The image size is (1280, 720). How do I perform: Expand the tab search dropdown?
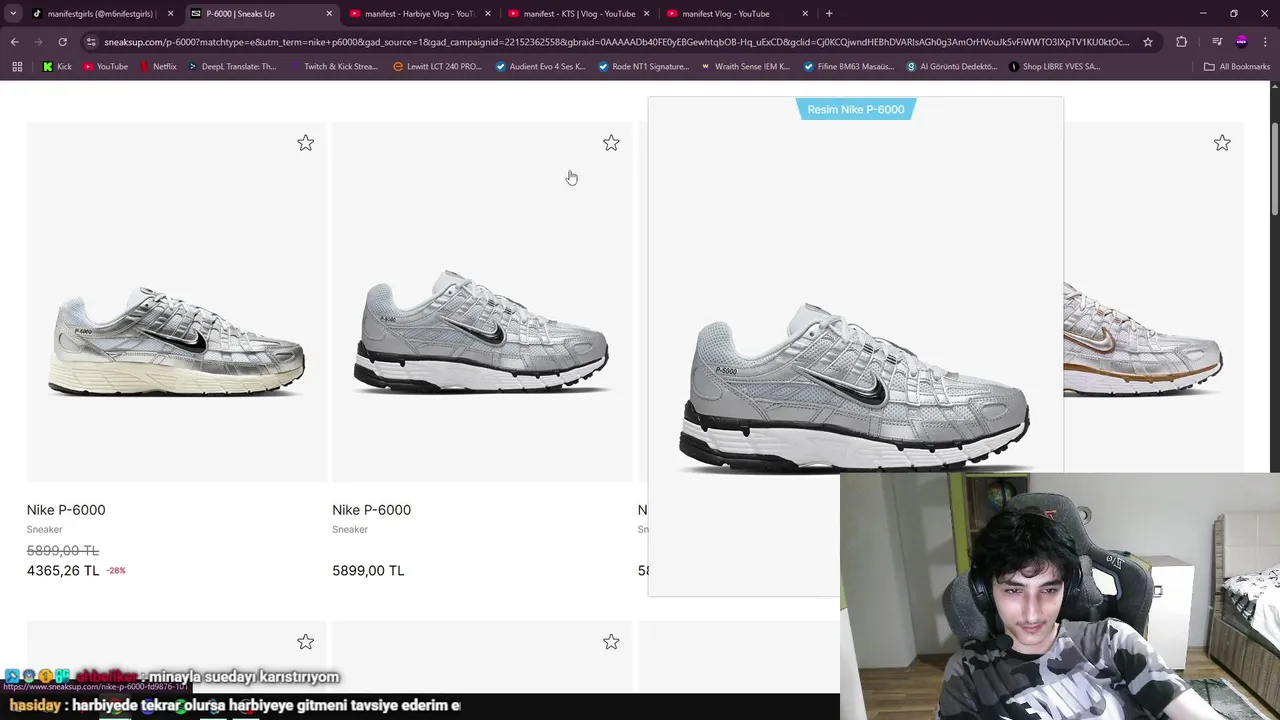[13, 14]
